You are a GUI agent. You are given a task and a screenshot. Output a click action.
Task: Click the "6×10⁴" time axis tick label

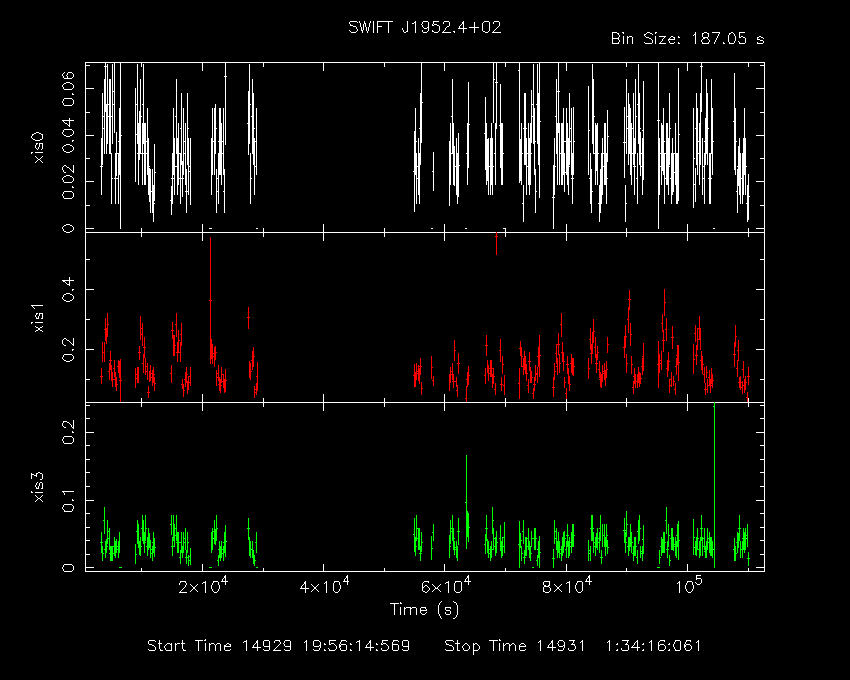446,586
